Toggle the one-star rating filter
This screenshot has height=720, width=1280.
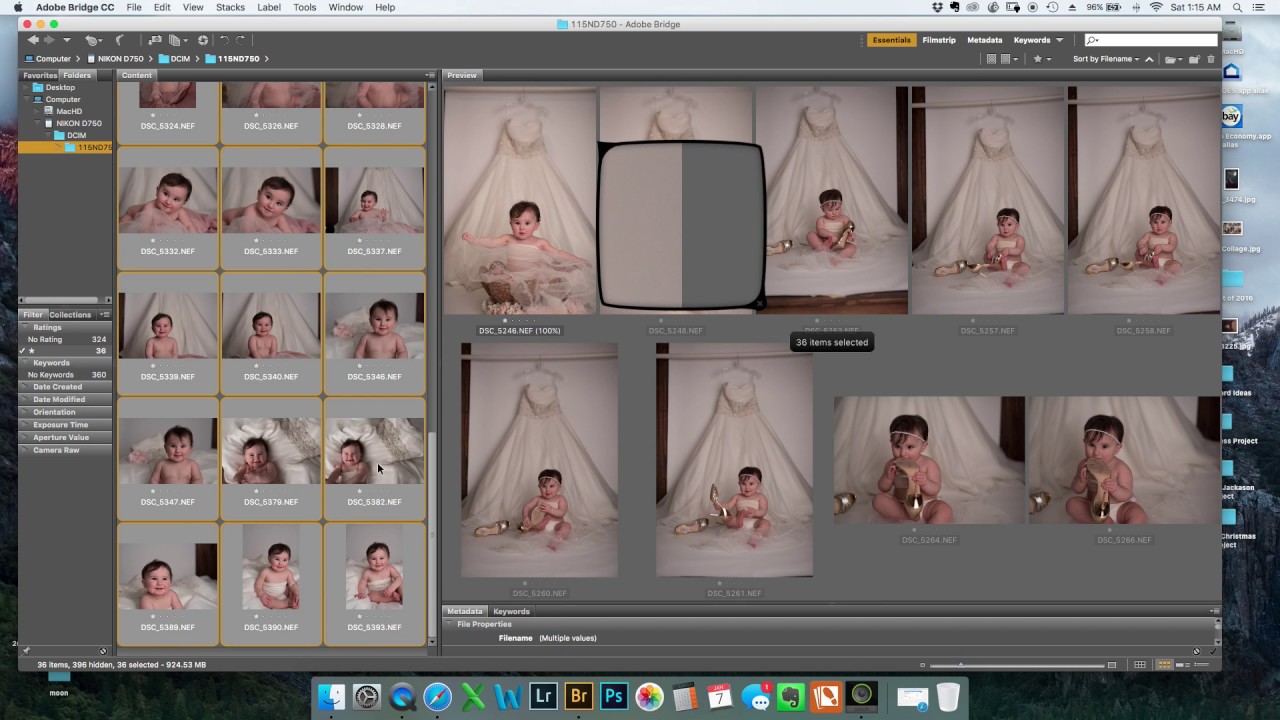coord(65,351)
